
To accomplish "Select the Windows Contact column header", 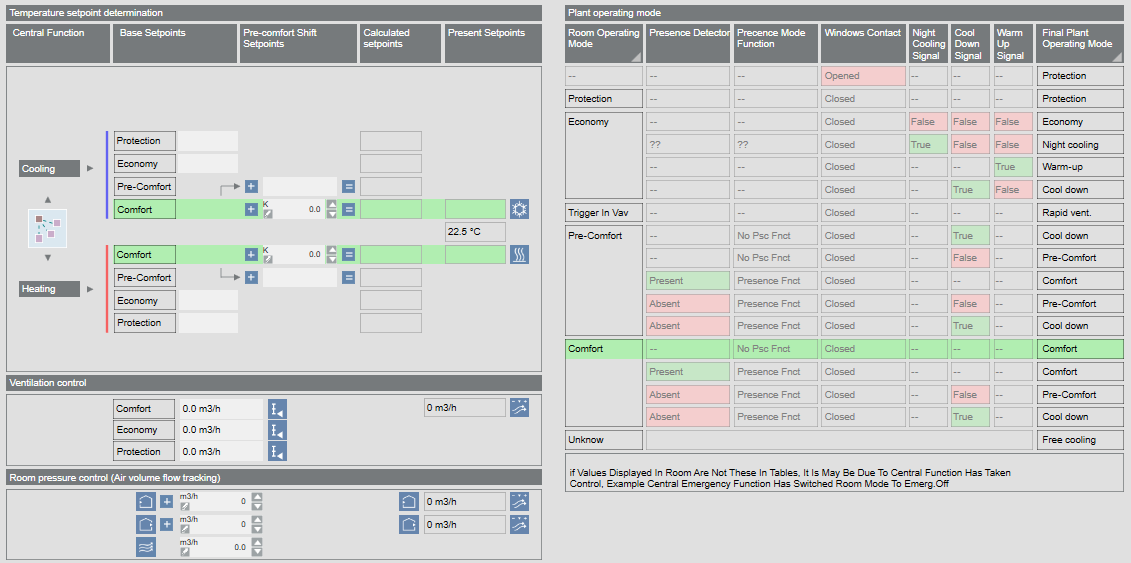I will [x=862, y=44].
